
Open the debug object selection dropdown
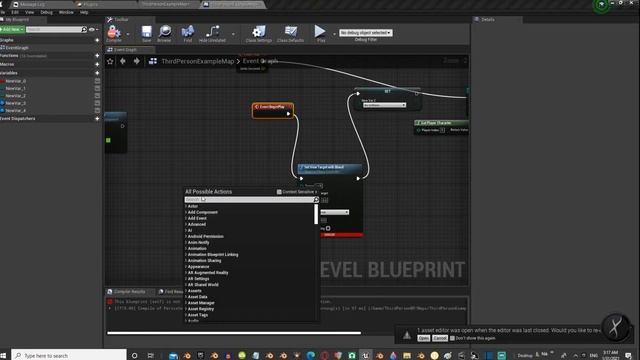(x=366, y=33)
